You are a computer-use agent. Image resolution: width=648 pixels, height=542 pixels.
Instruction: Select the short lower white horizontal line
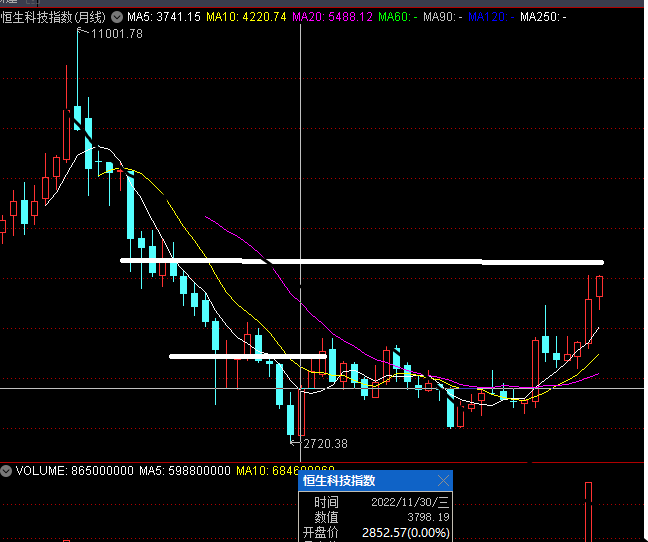[x=246, y=355]
